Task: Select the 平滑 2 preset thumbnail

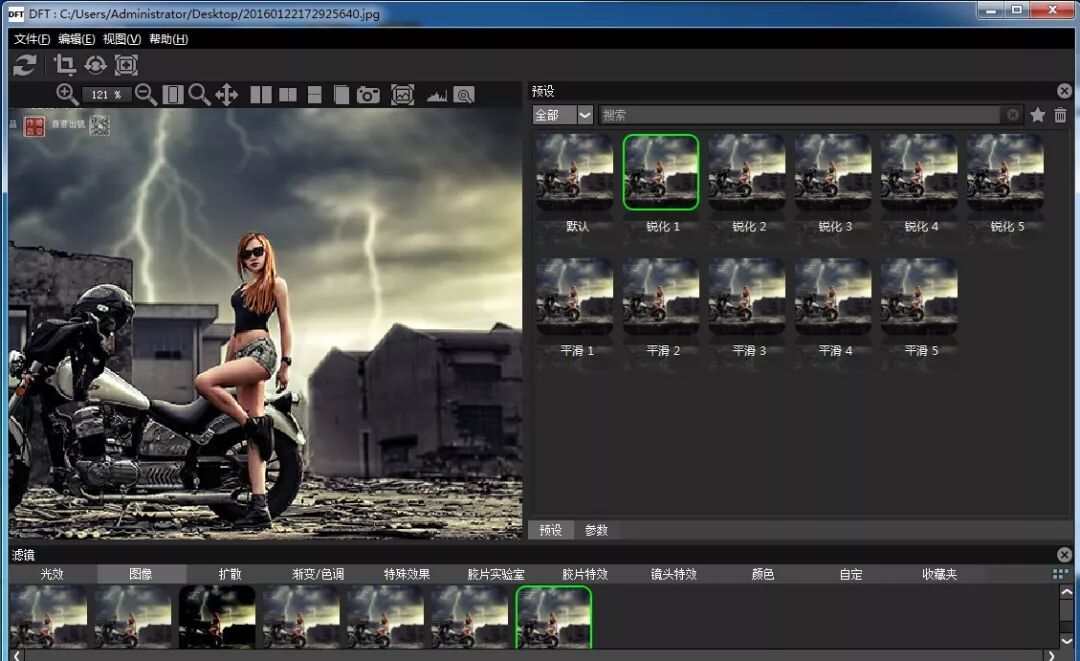Action: (x=661, y=297)
